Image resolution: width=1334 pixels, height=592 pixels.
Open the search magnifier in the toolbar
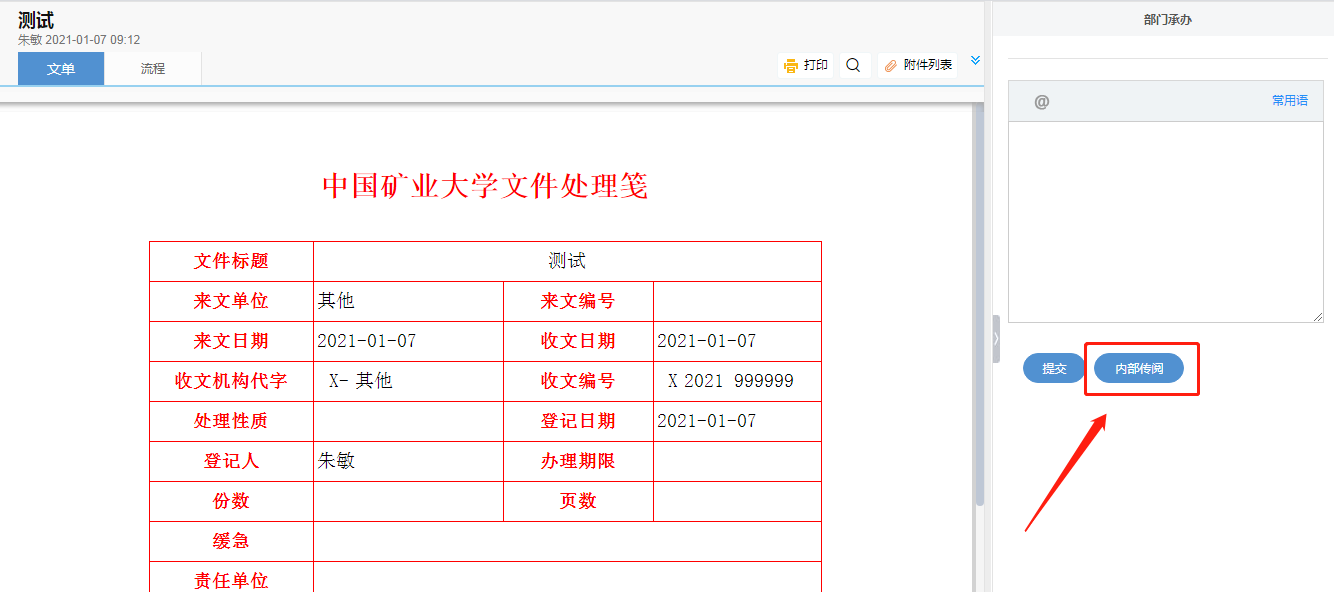(x=853, y=65)
